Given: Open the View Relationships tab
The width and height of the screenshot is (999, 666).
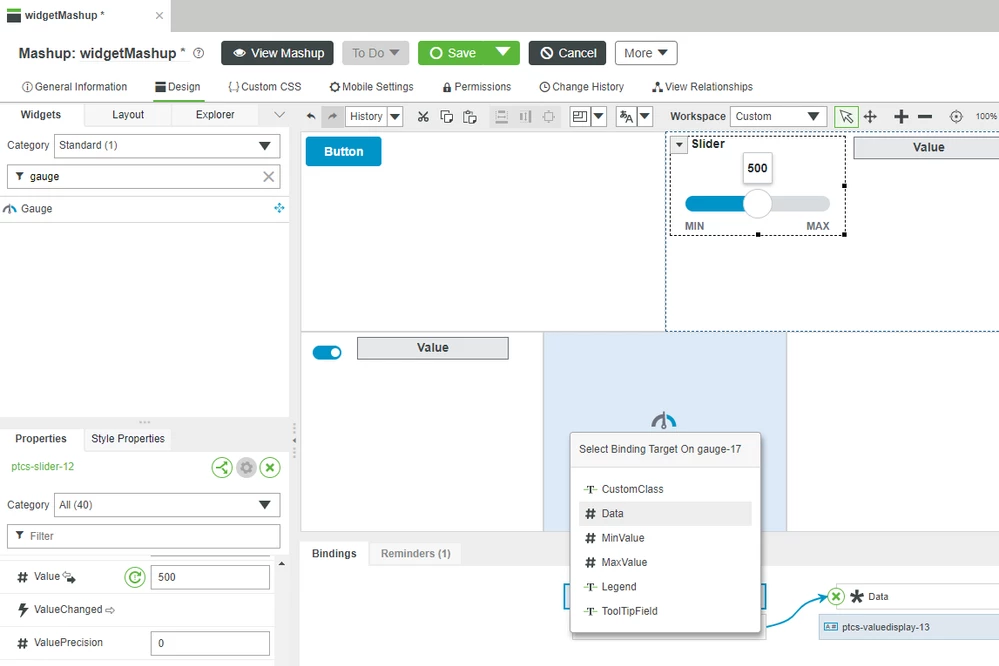Looking at the screenshot, I should pyautogui.click(x=702, y=87).
